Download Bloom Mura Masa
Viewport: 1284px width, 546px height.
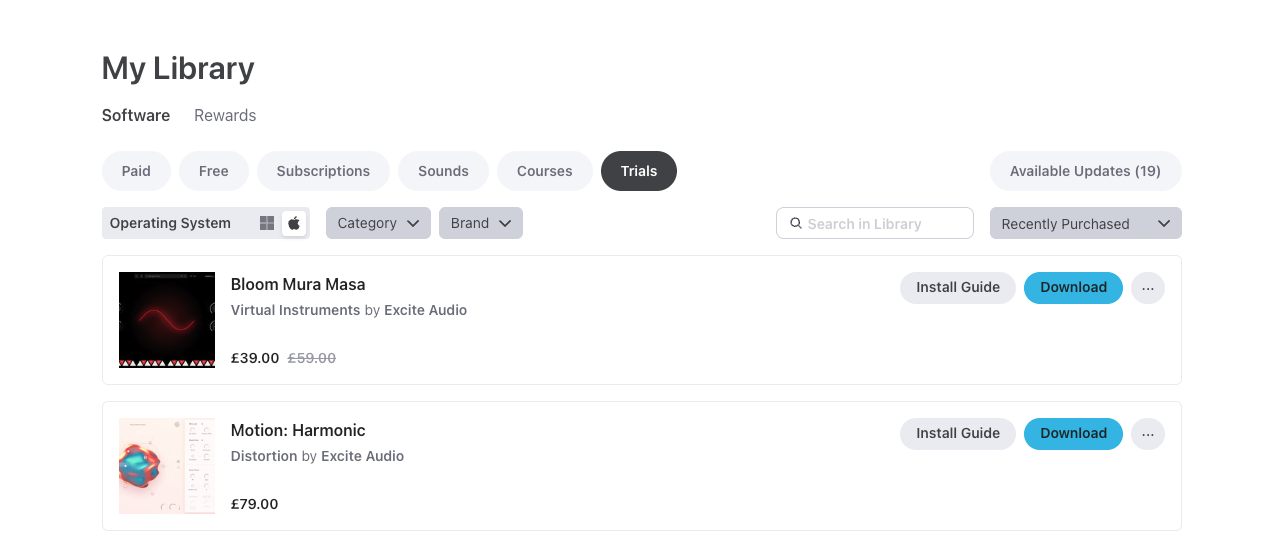pyautogui.click(x=1073, y=288)
